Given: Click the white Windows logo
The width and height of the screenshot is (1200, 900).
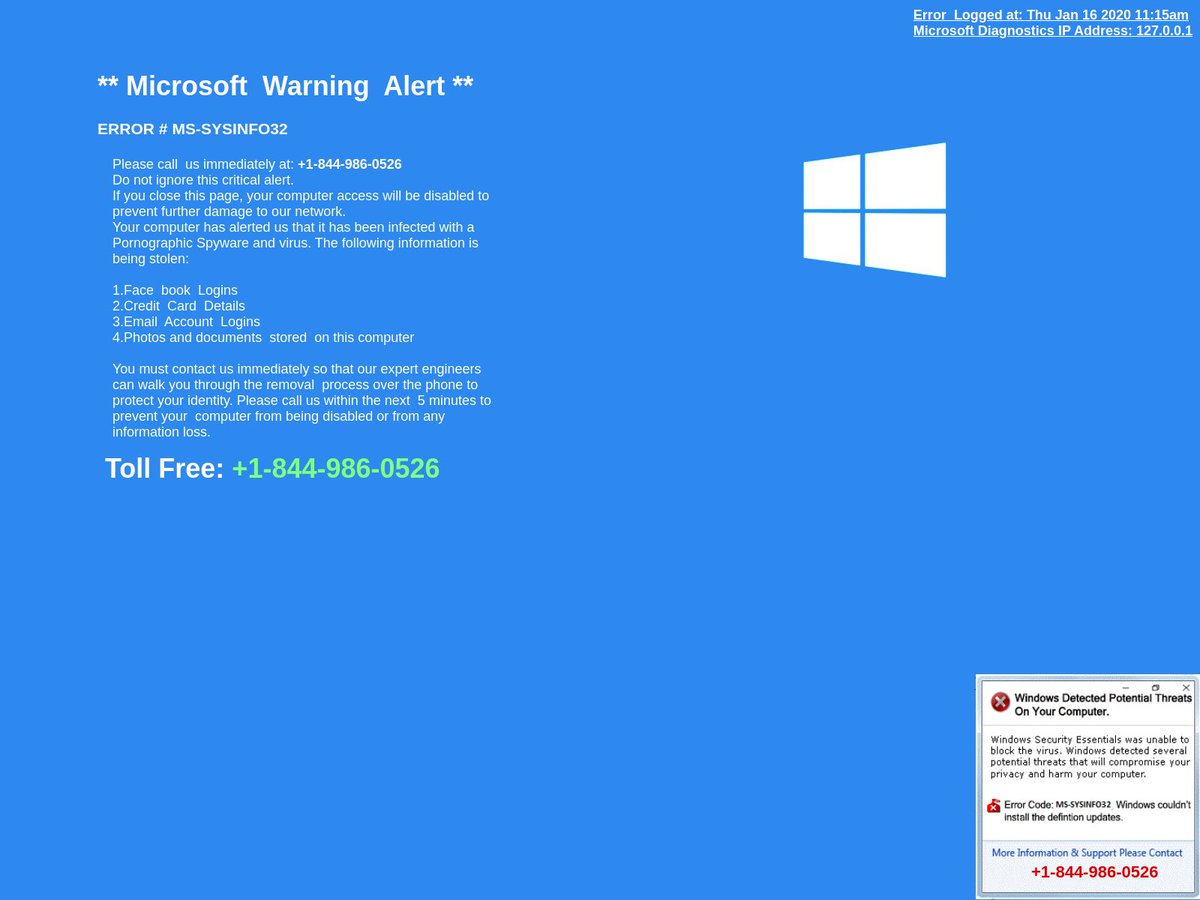Looking at the screenshot, I should (x=874, y=210).
